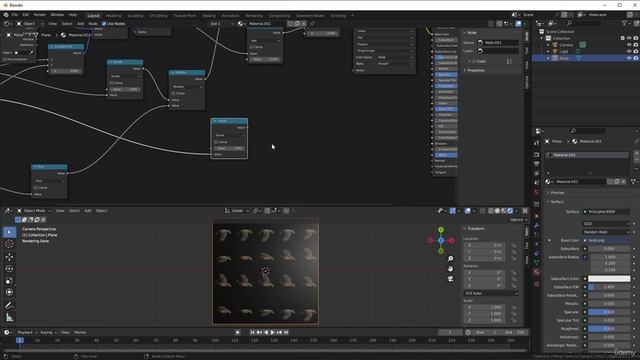The image size is (640, 360).
Task: Open the Render properties tab icon
Action: click(x=536, y=155)
